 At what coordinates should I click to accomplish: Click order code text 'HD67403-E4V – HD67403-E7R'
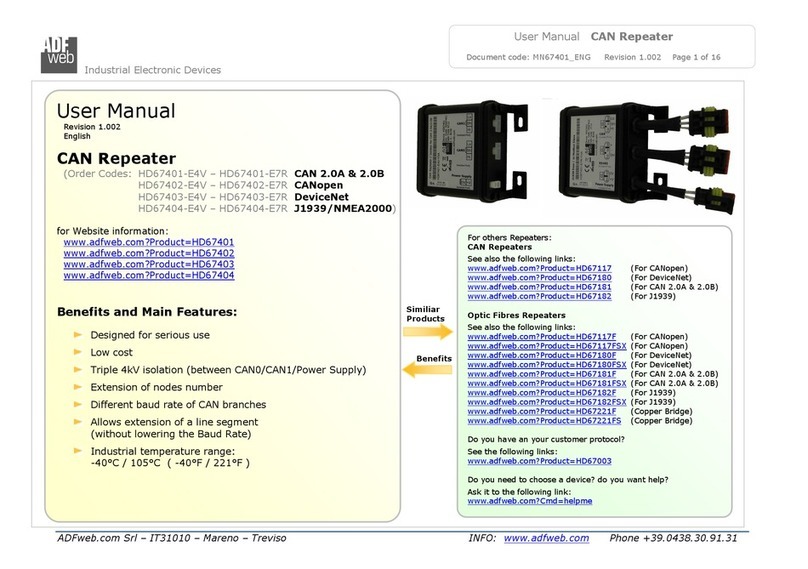(213, 197)
